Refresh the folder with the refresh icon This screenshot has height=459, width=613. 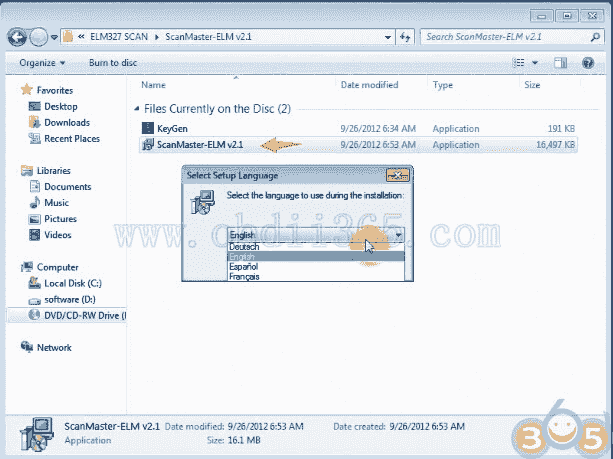point(405,38)
